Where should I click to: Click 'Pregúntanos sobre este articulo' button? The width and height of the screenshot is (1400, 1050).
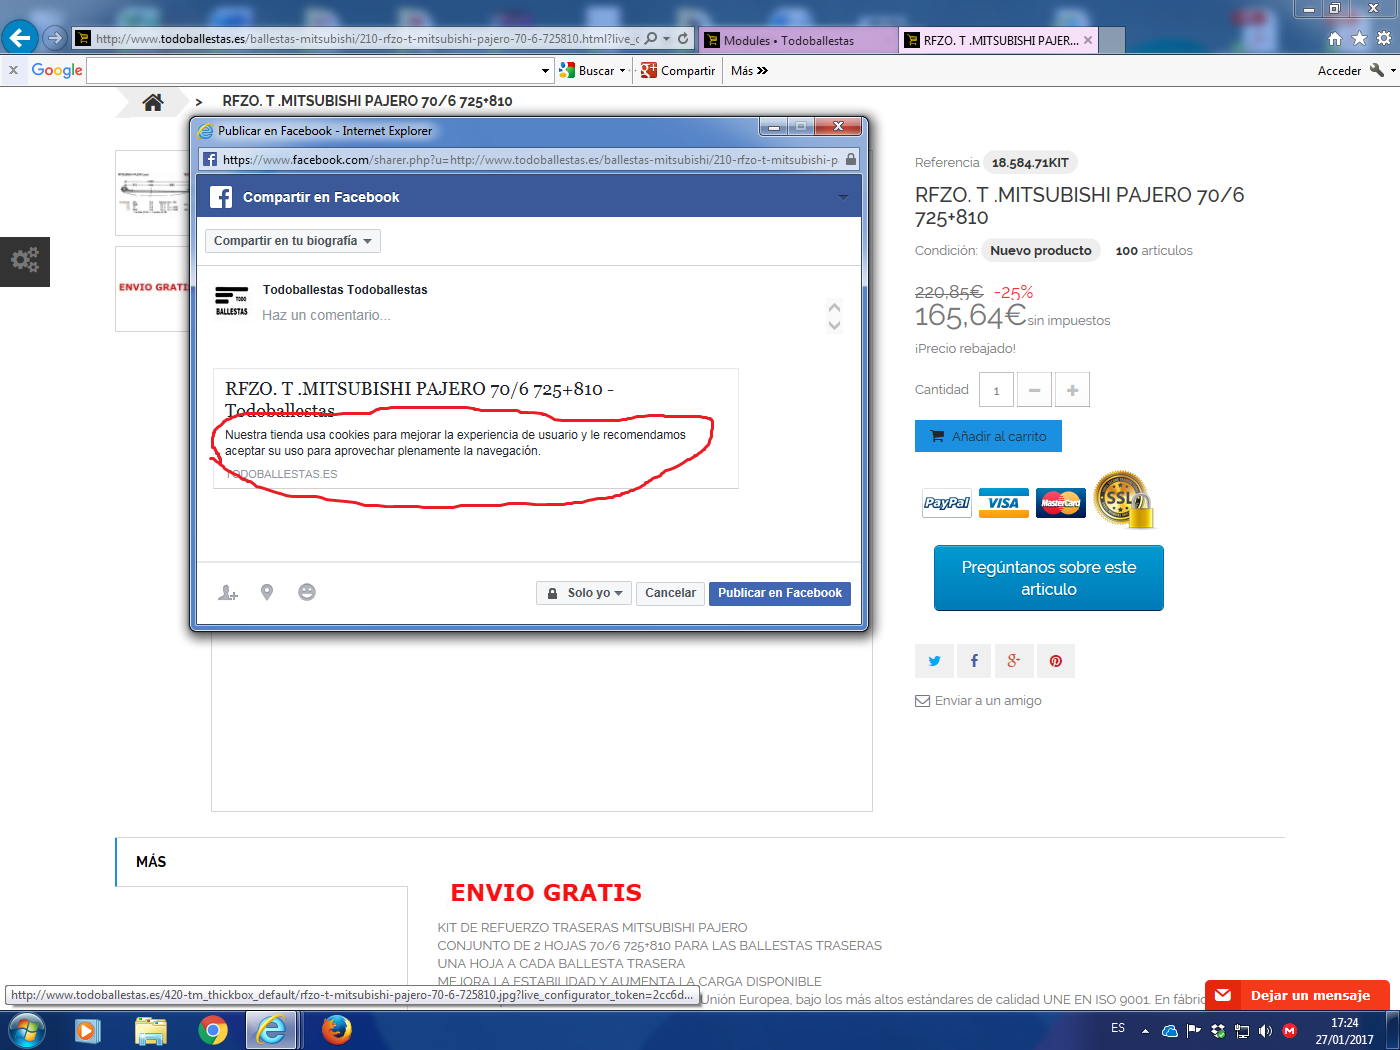[1049, 578]
